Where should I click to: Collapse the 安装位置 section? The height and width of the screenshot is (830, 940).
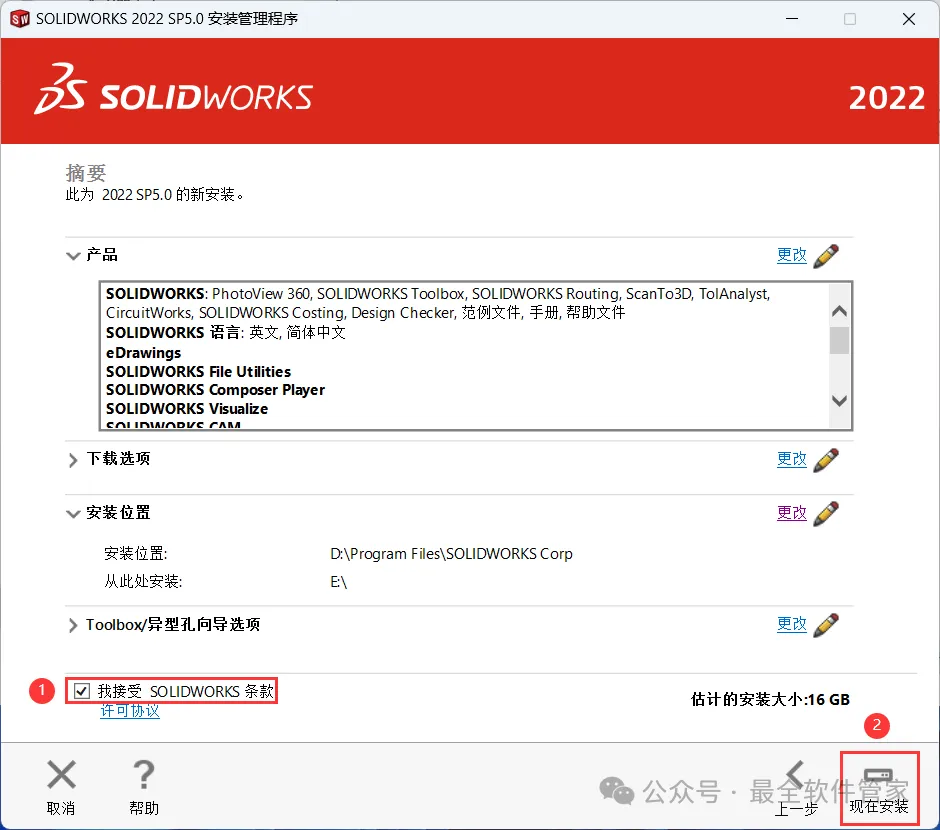click(73, 514)
